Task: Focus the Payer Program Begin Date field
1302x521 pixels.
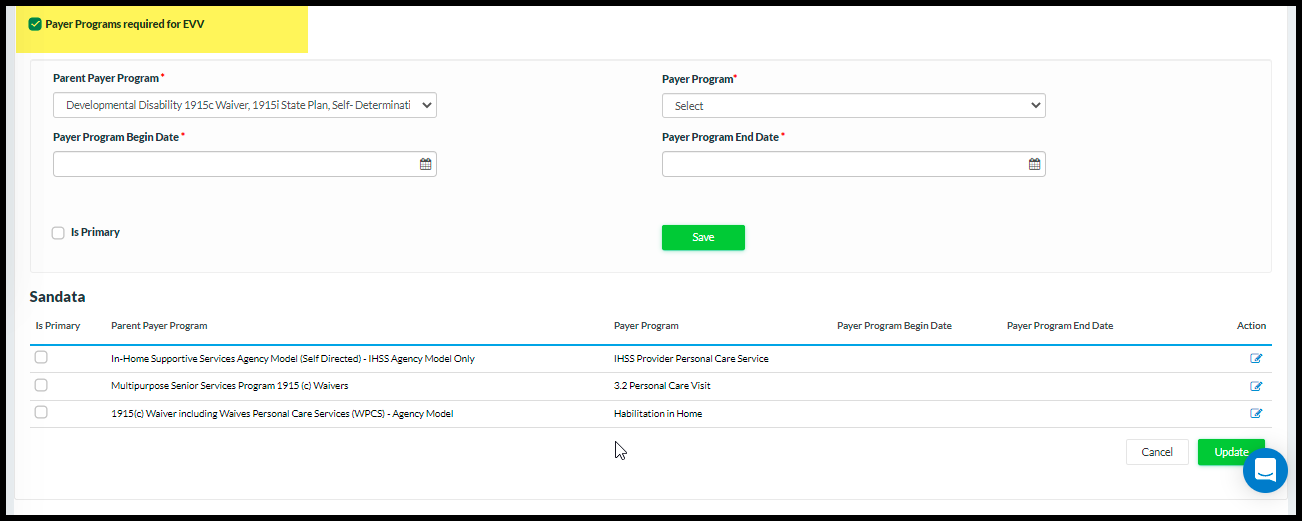Action: point(235,164)
